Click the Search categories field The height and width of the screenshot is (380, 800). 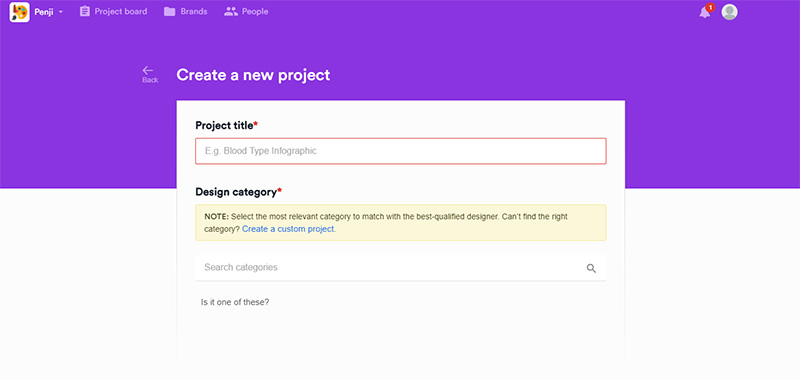point(401,267)
